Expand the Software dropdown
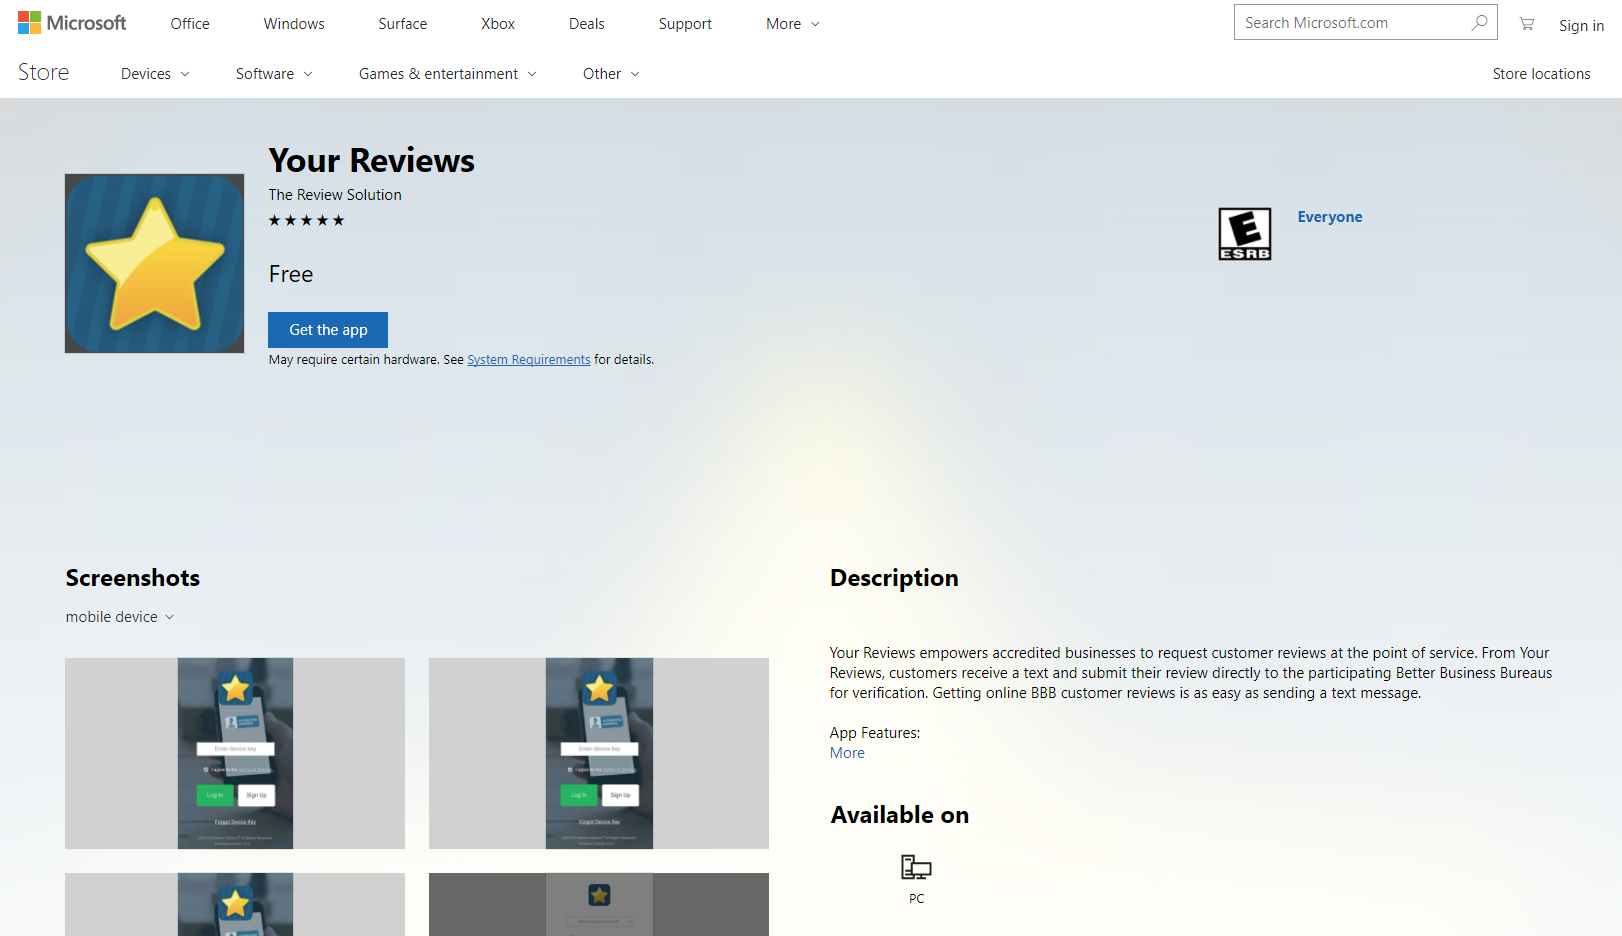 (x=274, y=74)
